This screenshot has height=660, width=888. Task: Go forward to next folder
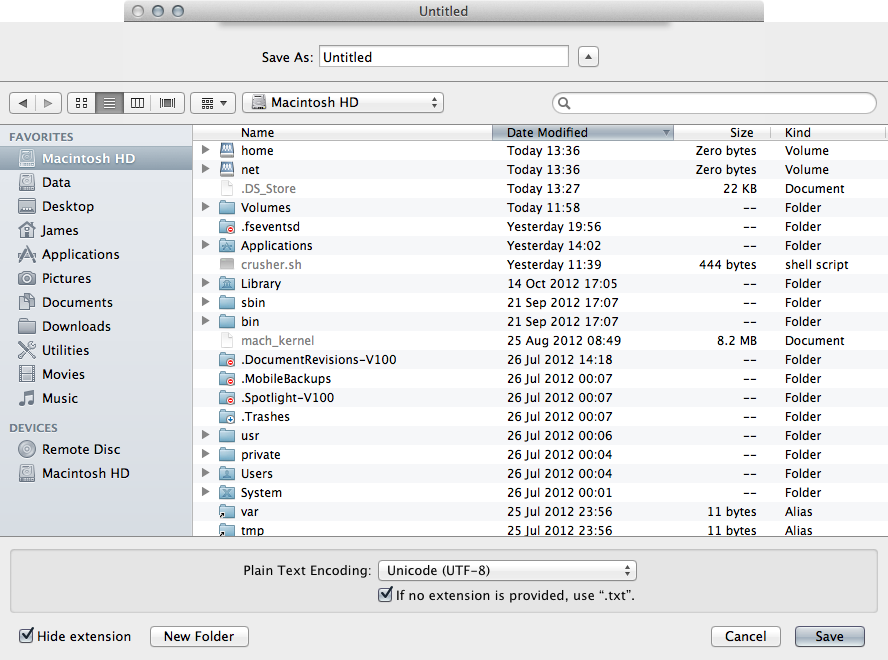click(48, 103)
